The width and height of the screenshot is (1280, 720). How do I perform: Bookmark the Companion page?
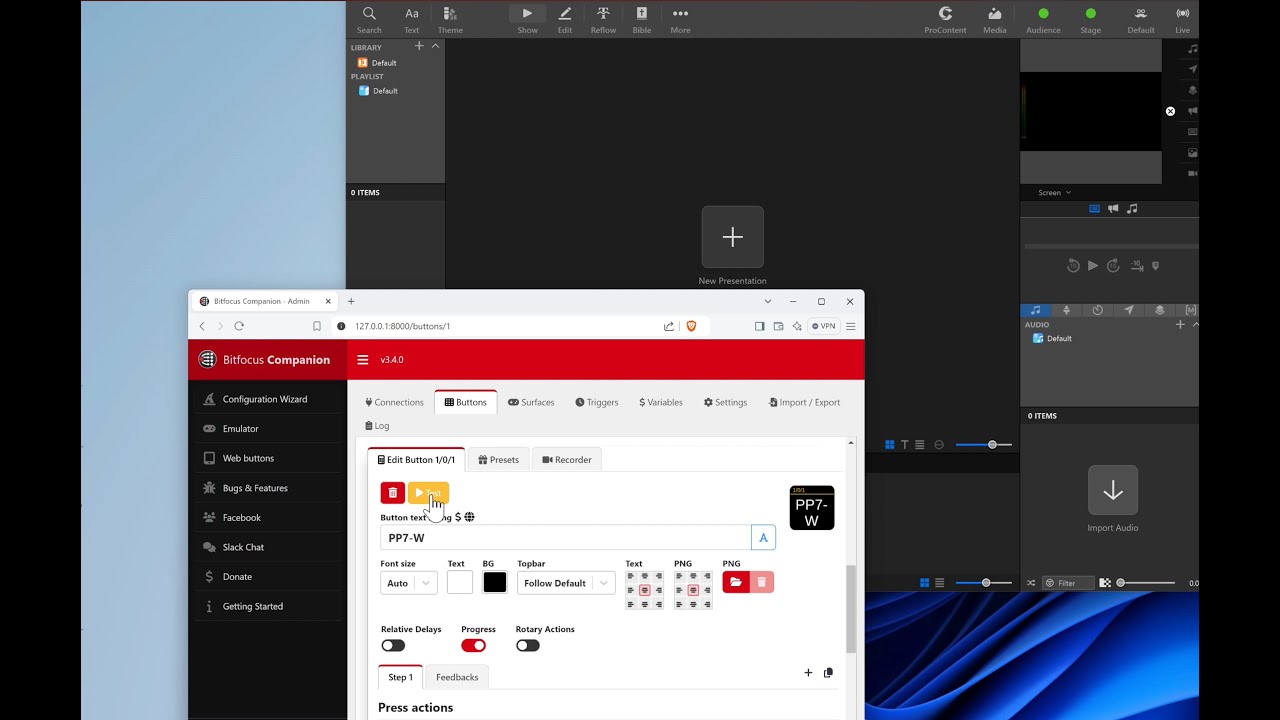(x=316, y=326)
